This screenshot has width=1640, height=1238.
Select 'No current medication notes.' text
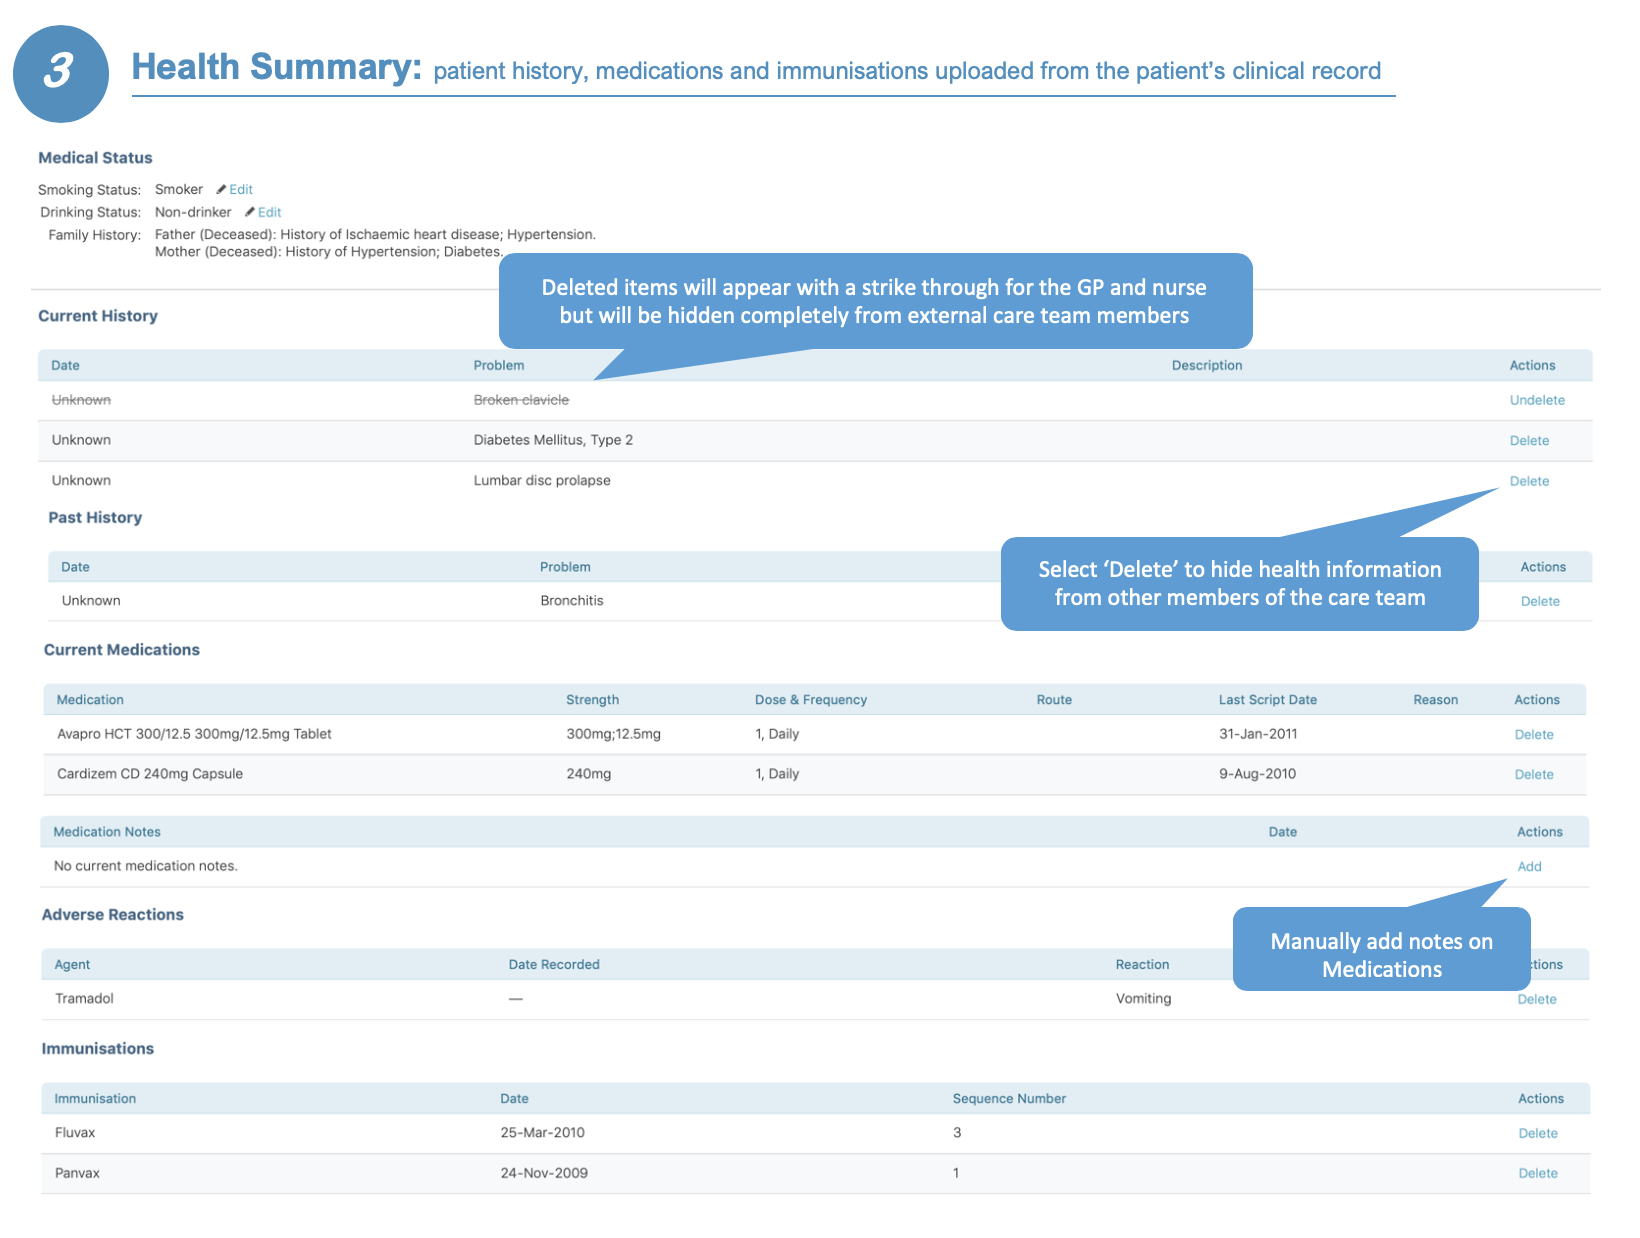click(x=146, y=866)
